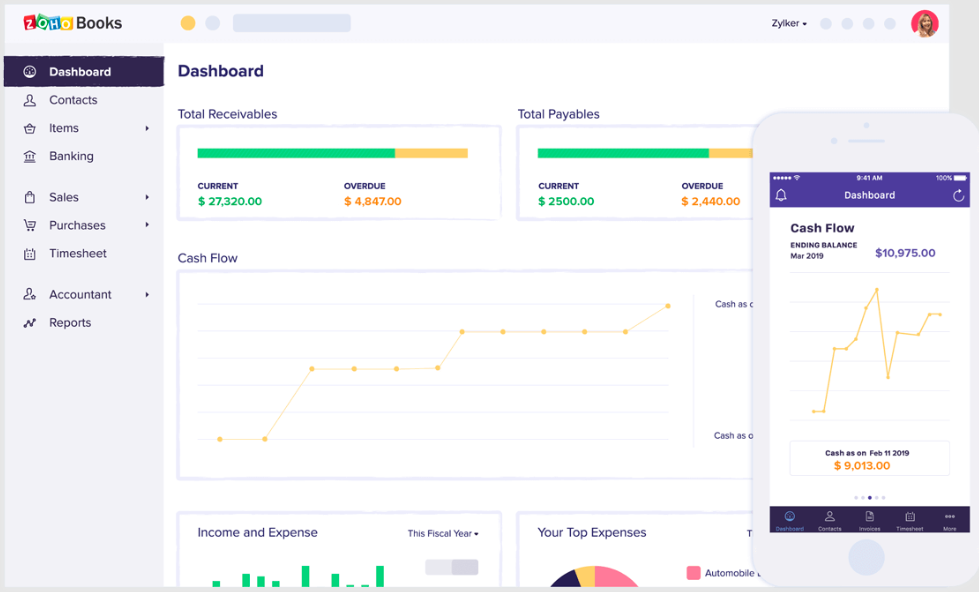This screenshot has height=592, width=979.
Task: Open the Reports section
Action: coord(70,323)
